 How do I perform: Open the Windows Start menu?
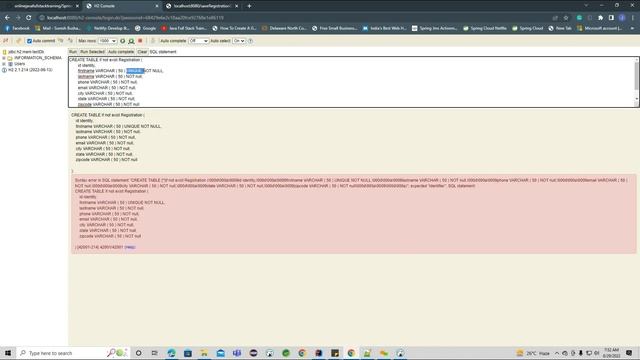8,353
